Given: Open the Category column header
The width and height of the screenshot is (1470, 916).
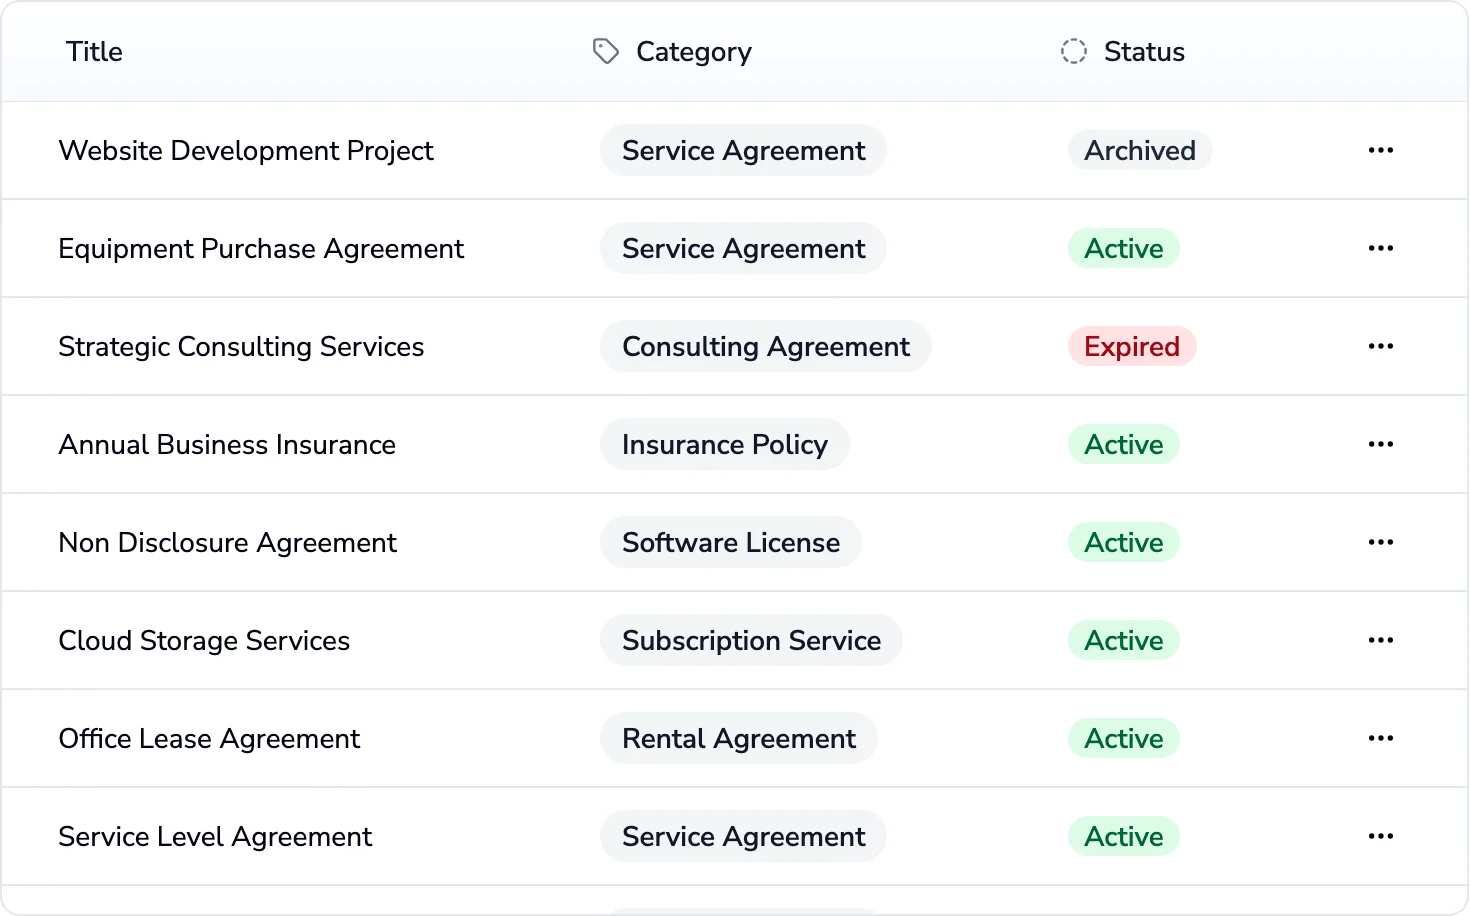Looking at the screenshot, I should coord(693,51).
